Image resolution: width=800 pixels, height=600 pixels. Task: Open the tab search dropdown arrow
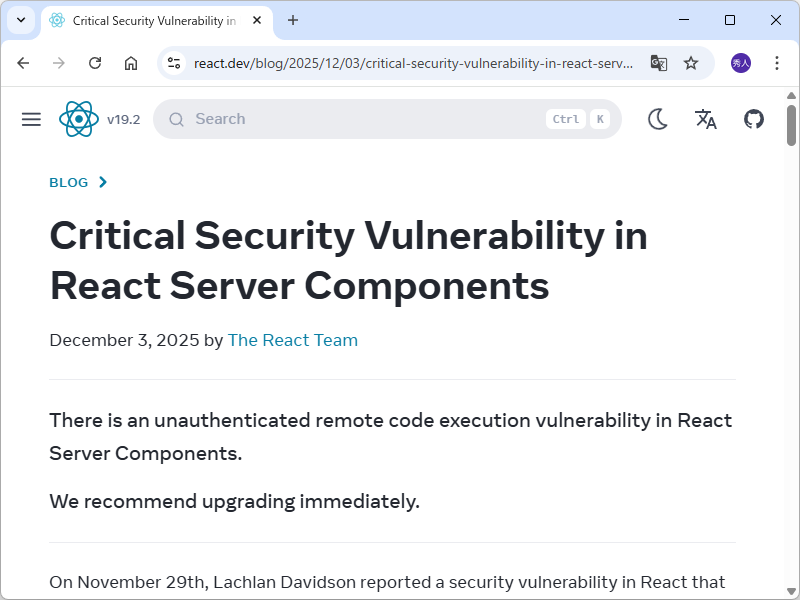pos(20,20)
